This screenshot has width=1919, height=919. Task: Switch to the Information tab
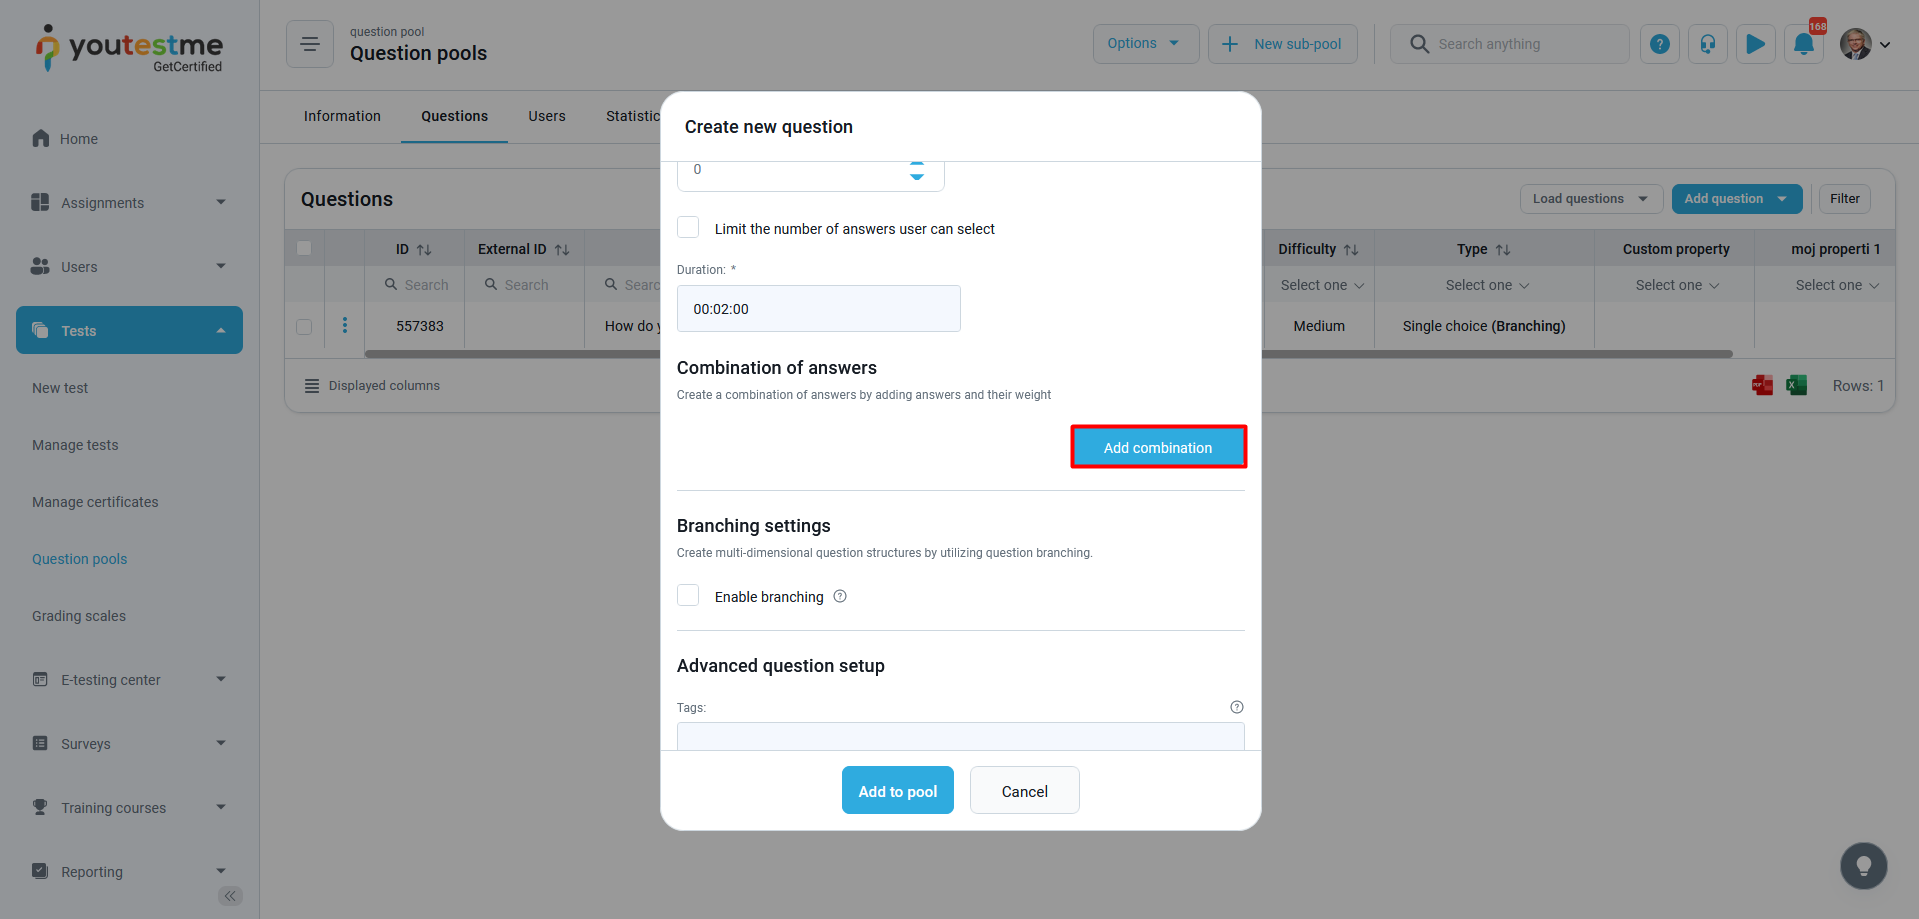click(x=342, y=116)
